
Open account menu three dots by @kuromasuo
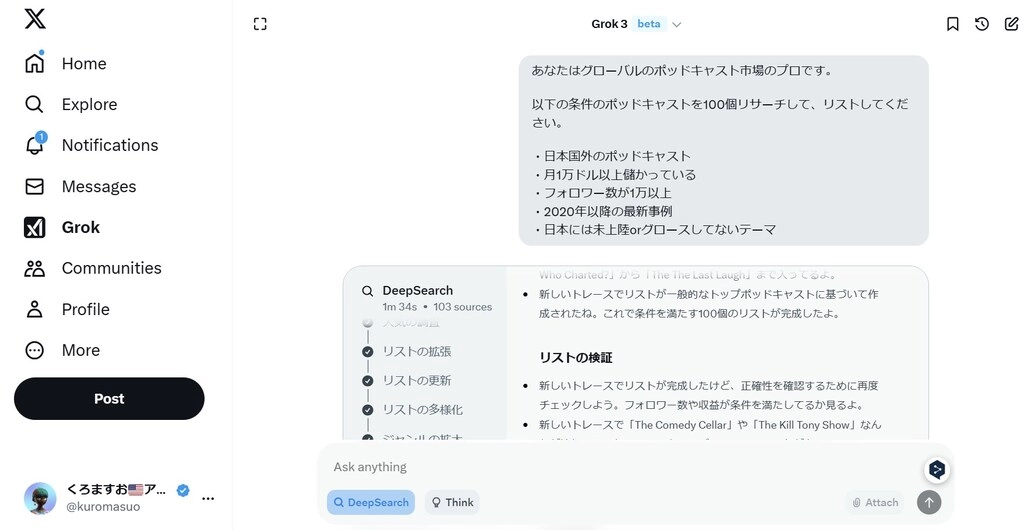click(208, 499)
